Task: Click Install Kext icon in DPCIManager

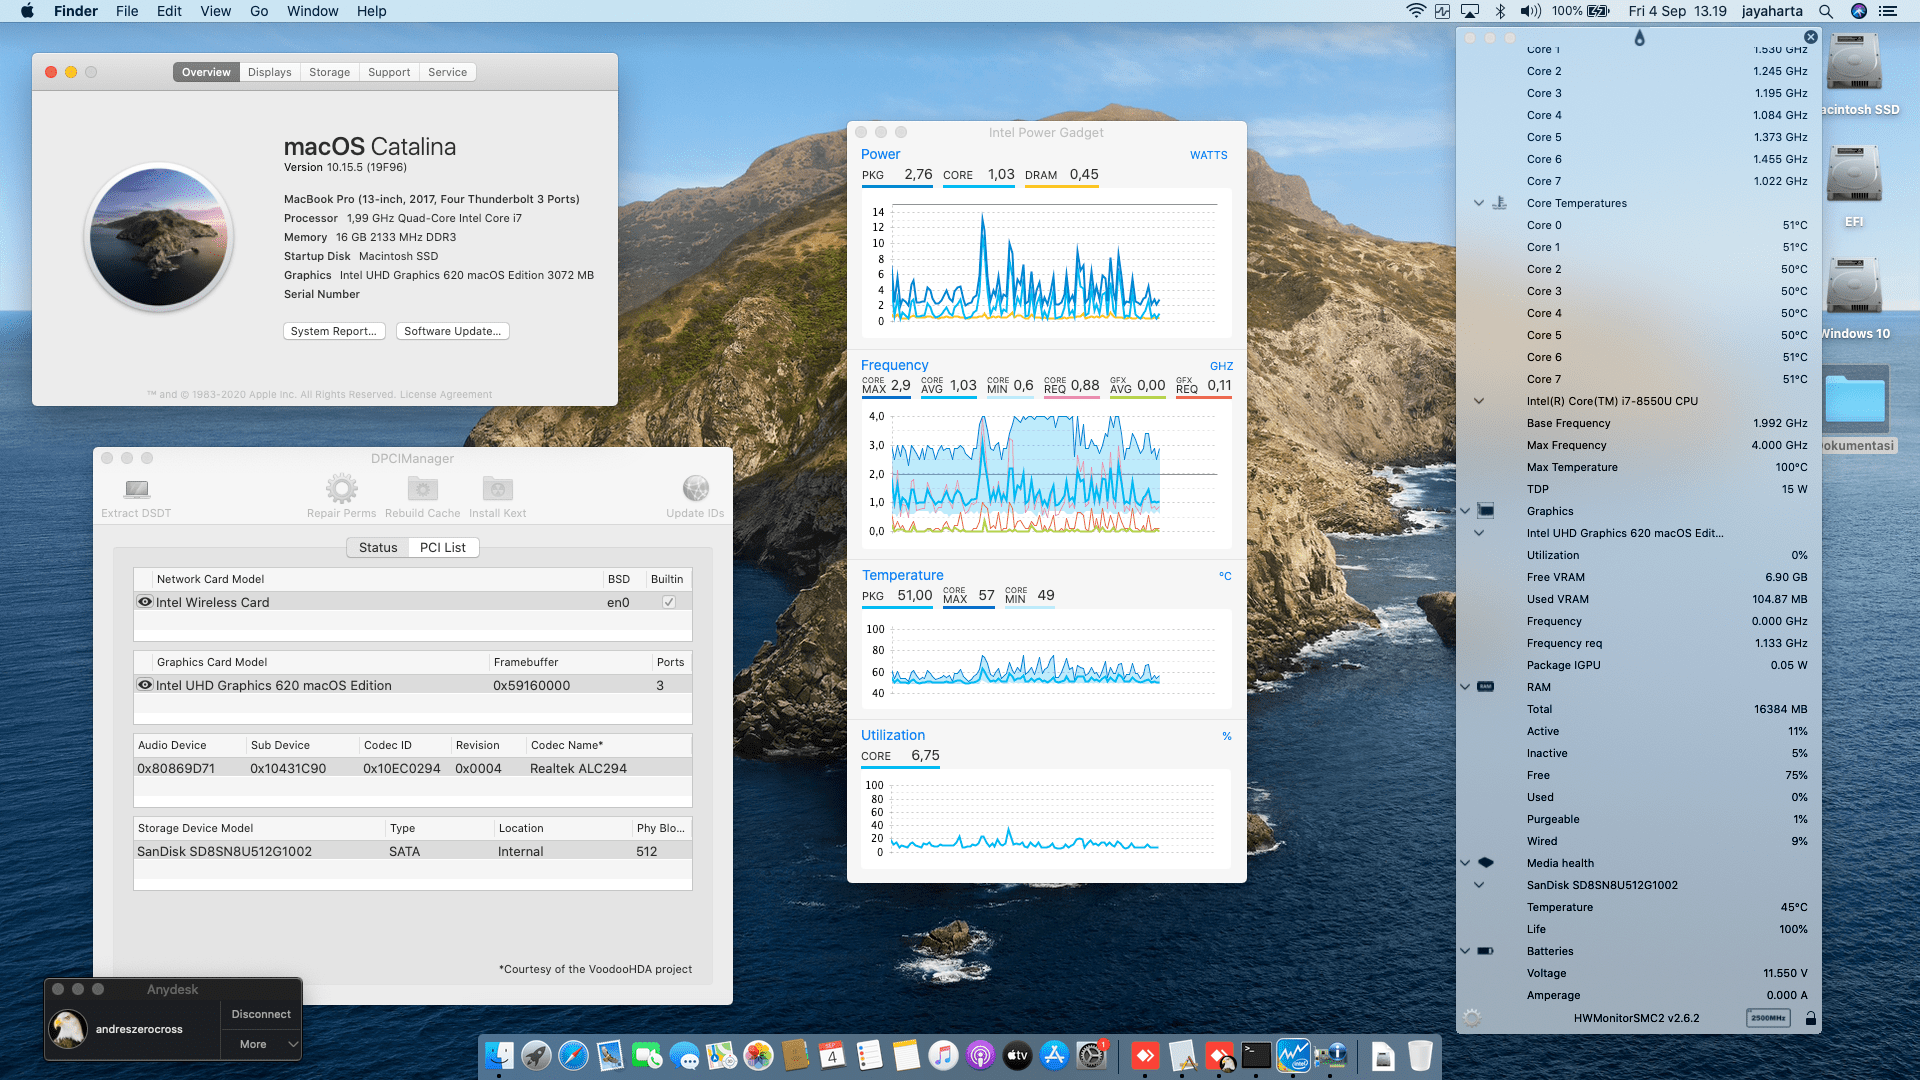Action: click(497, 489)
